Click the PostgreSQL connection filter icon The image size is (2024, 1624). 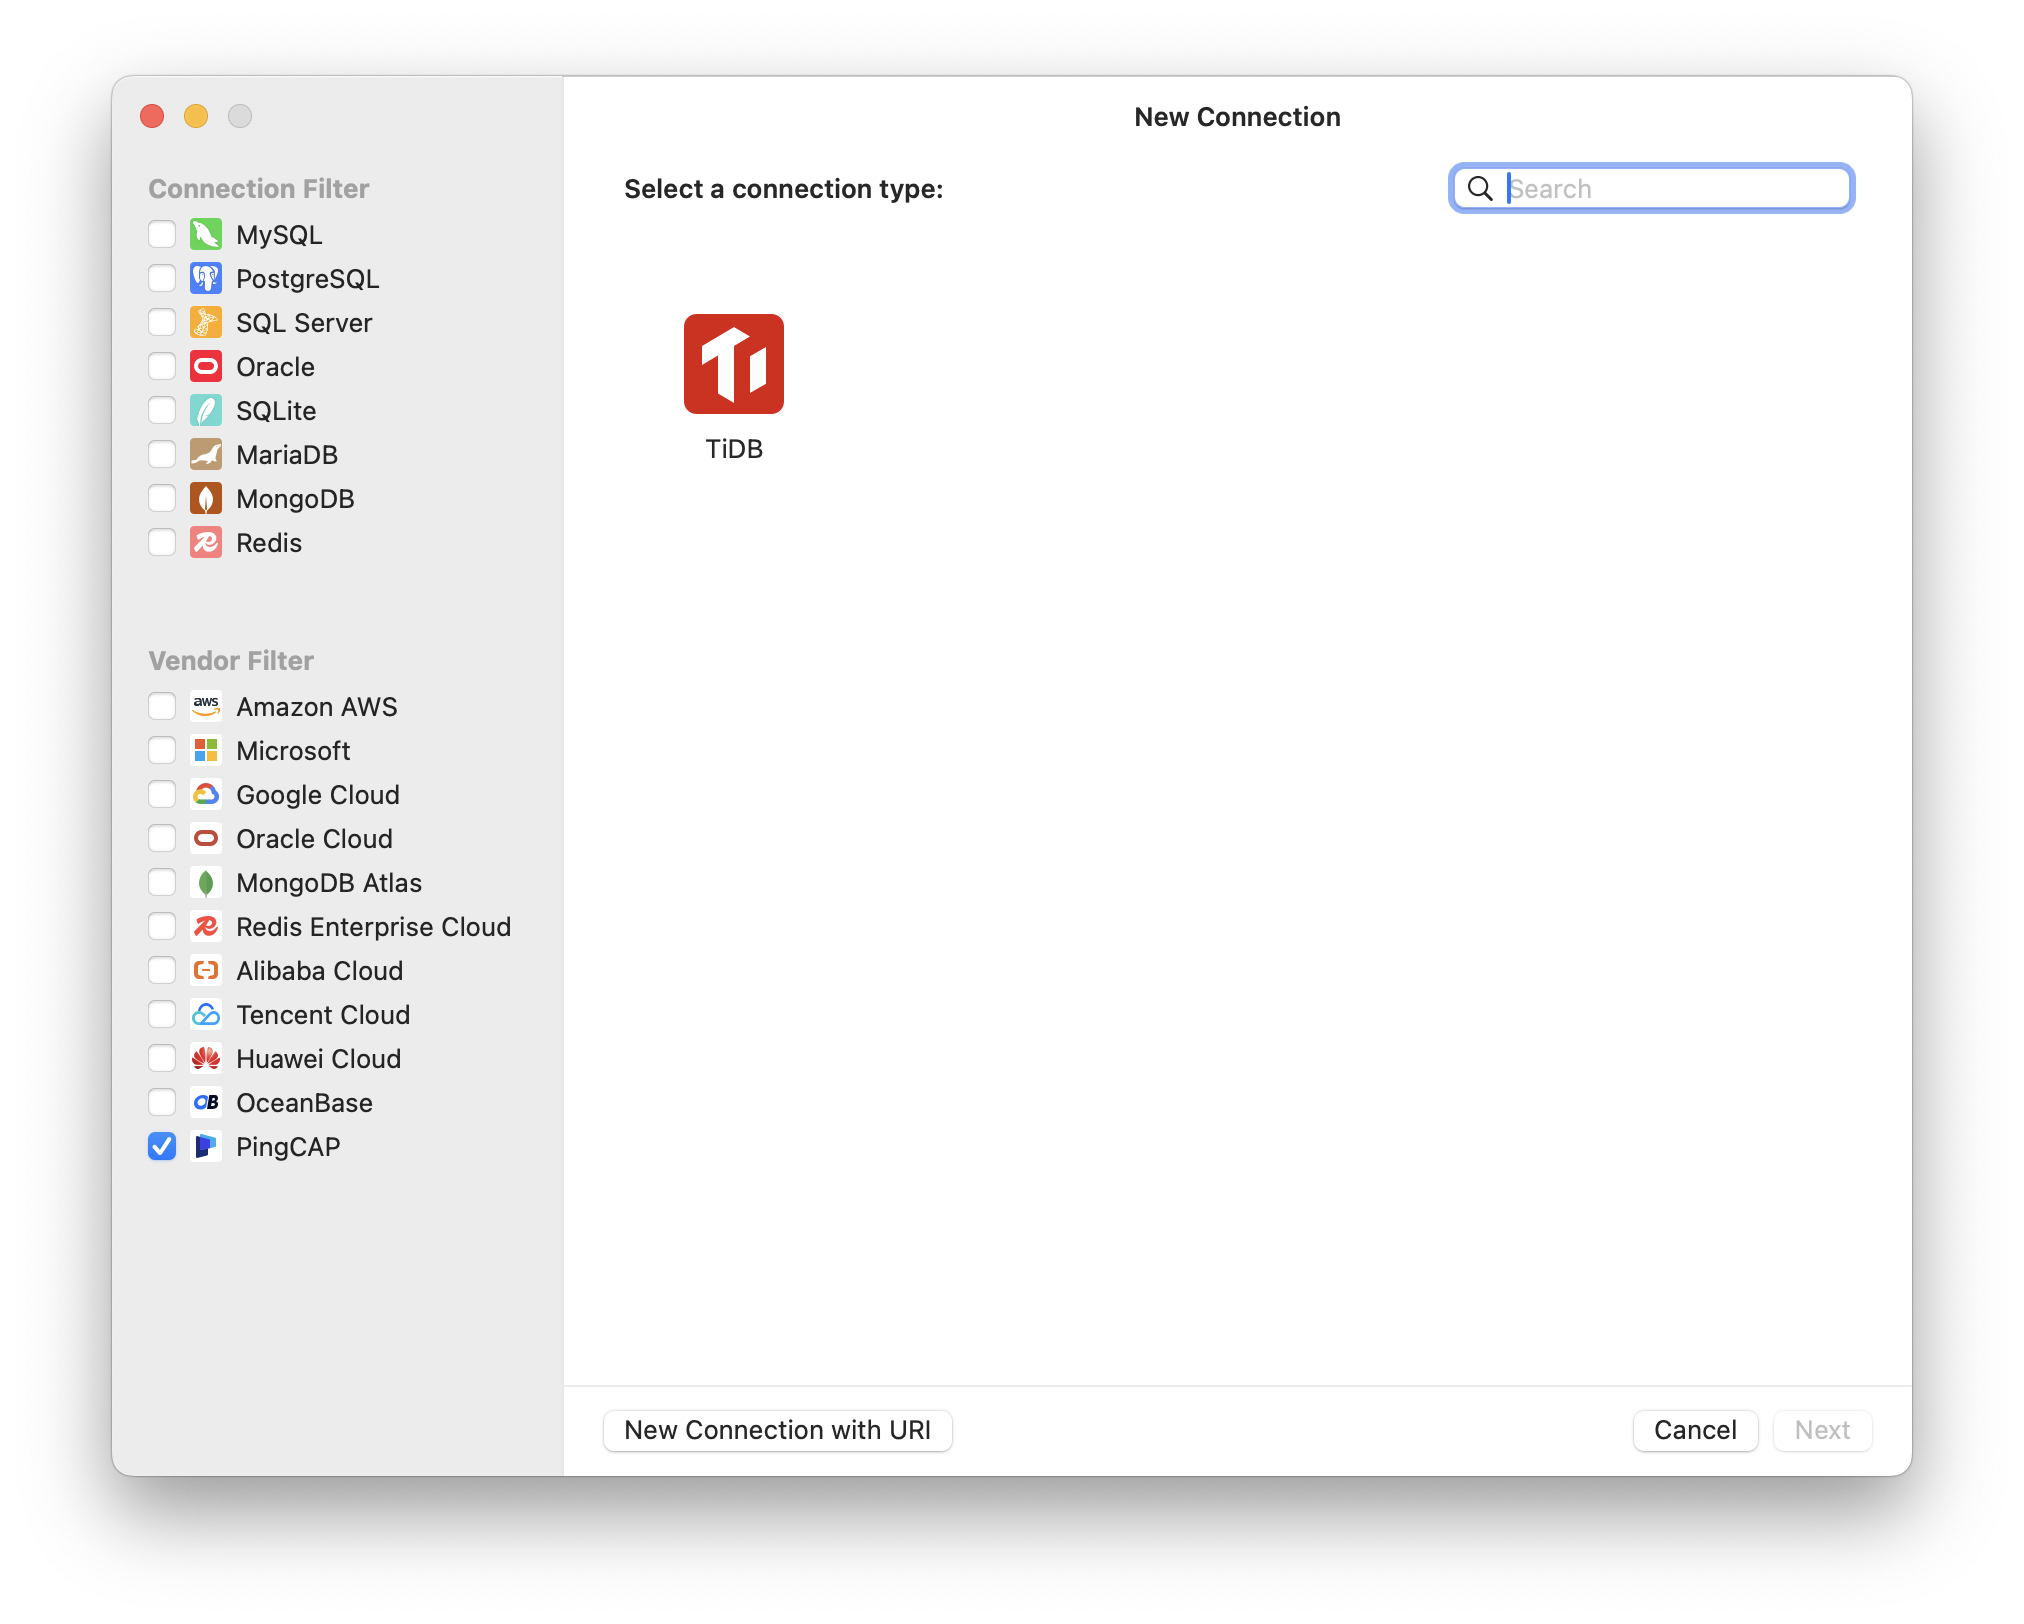[204, 277]
